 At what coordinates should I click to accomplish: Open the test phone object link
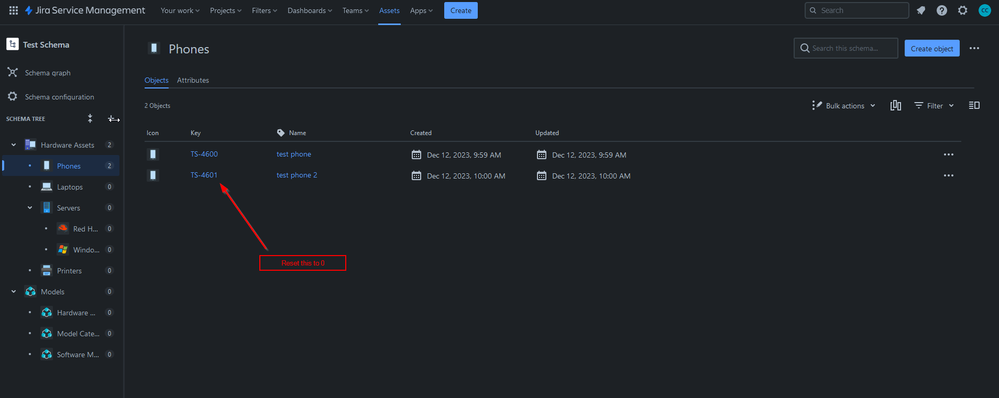pyautogui.click(x=294, y=154)
